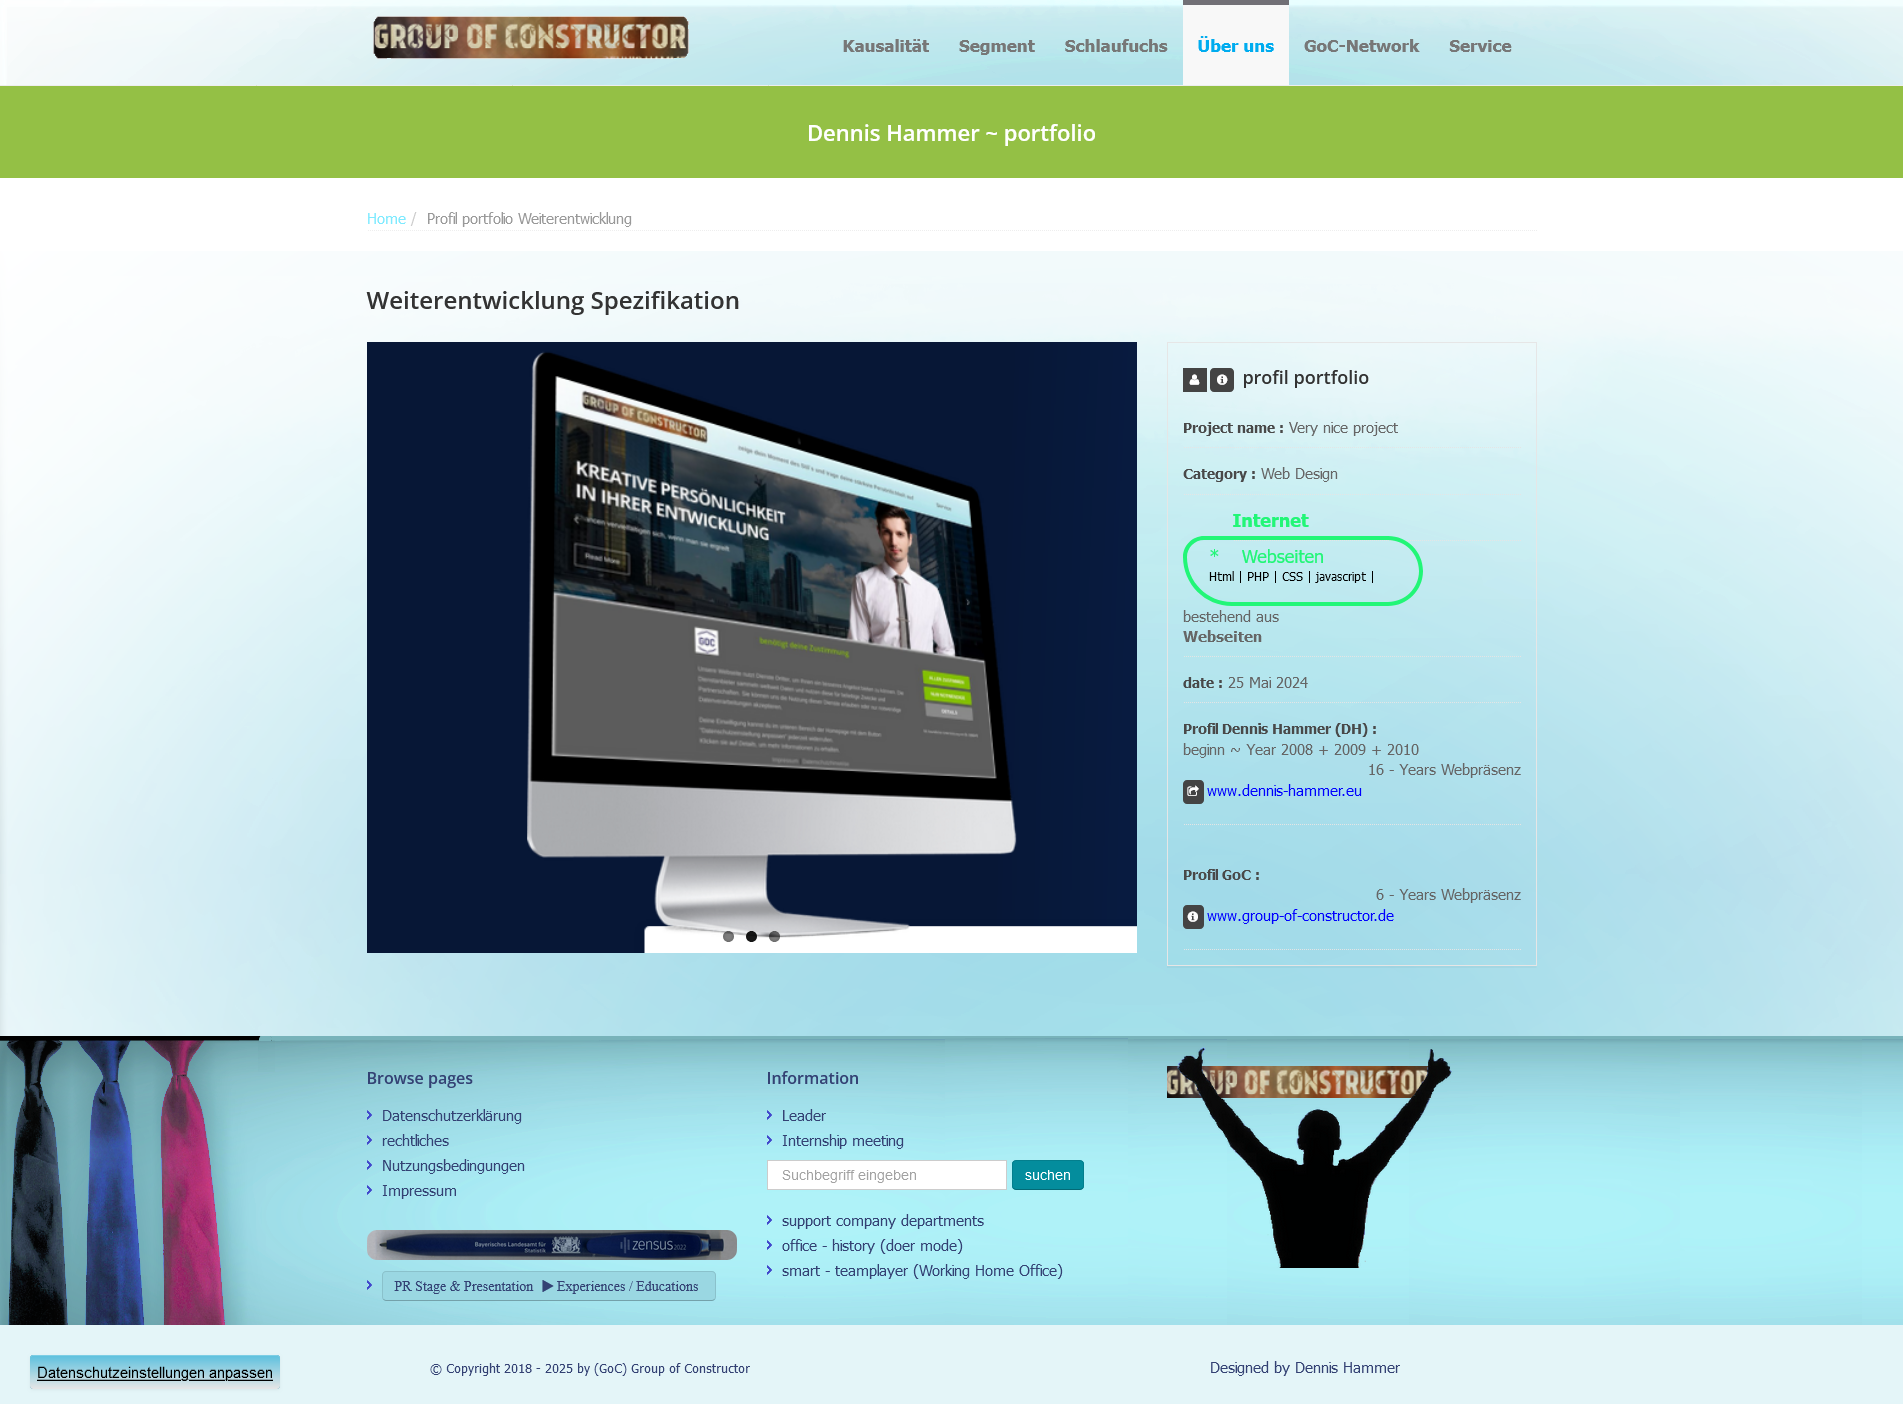Image resolution: width=1903 pixels, height=1404 pixels.
Task: Open the Kausalität menu
Action: click(x=885, y=46)
